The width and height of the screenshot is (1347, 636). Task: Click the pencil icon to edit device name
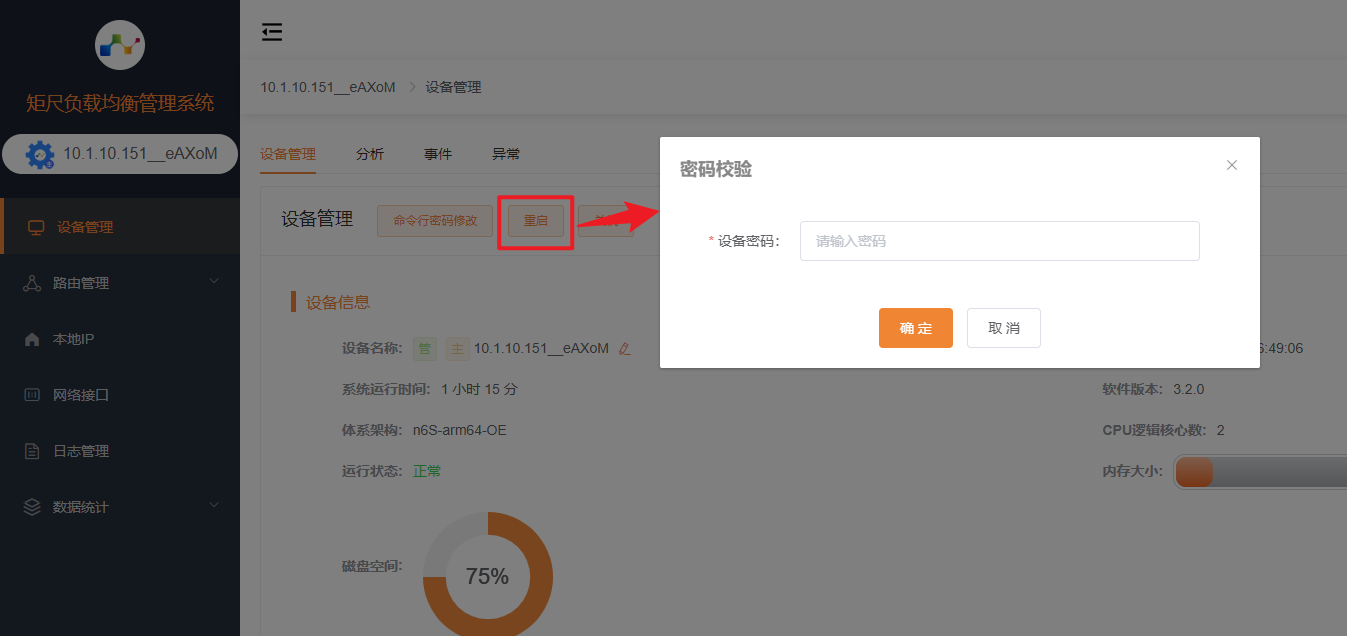(624, 349)
